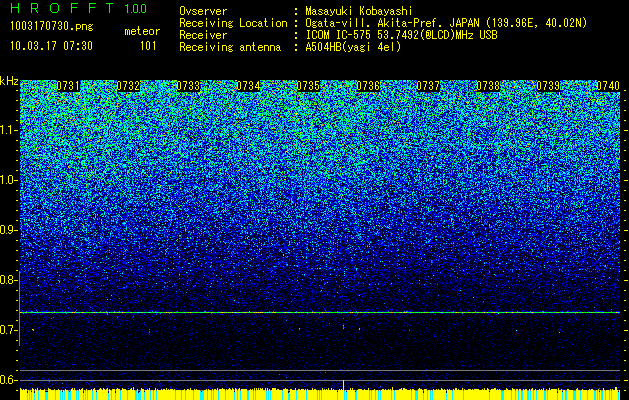
Task: Select the 0735 time marker
Action: tap(308, 86)
